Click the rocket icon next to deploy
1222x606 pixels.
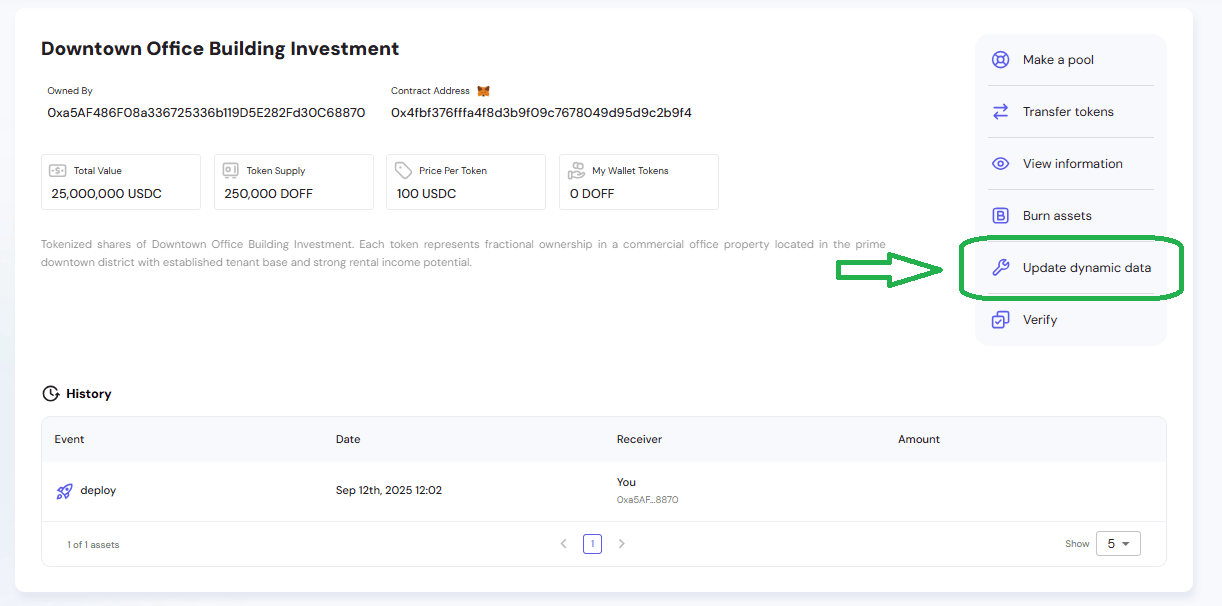(64, 491)
